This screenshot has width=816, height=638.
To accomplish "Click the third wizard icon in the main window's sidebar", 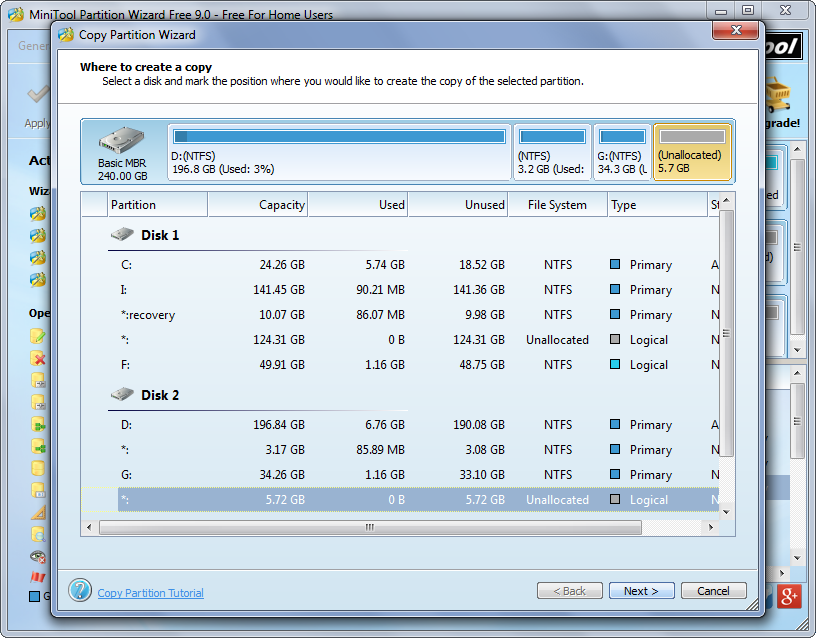I will tap(37, 257).
